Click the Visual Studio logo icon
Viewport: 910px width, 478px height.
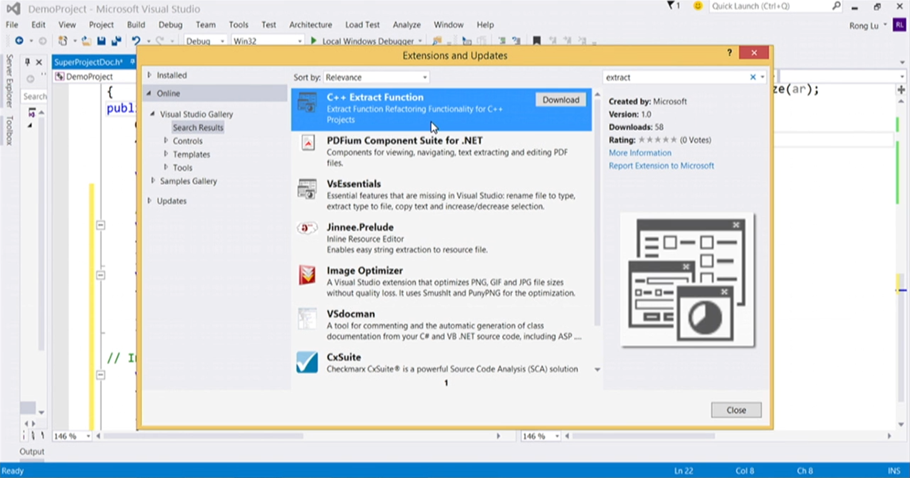[x=13, y=9]
